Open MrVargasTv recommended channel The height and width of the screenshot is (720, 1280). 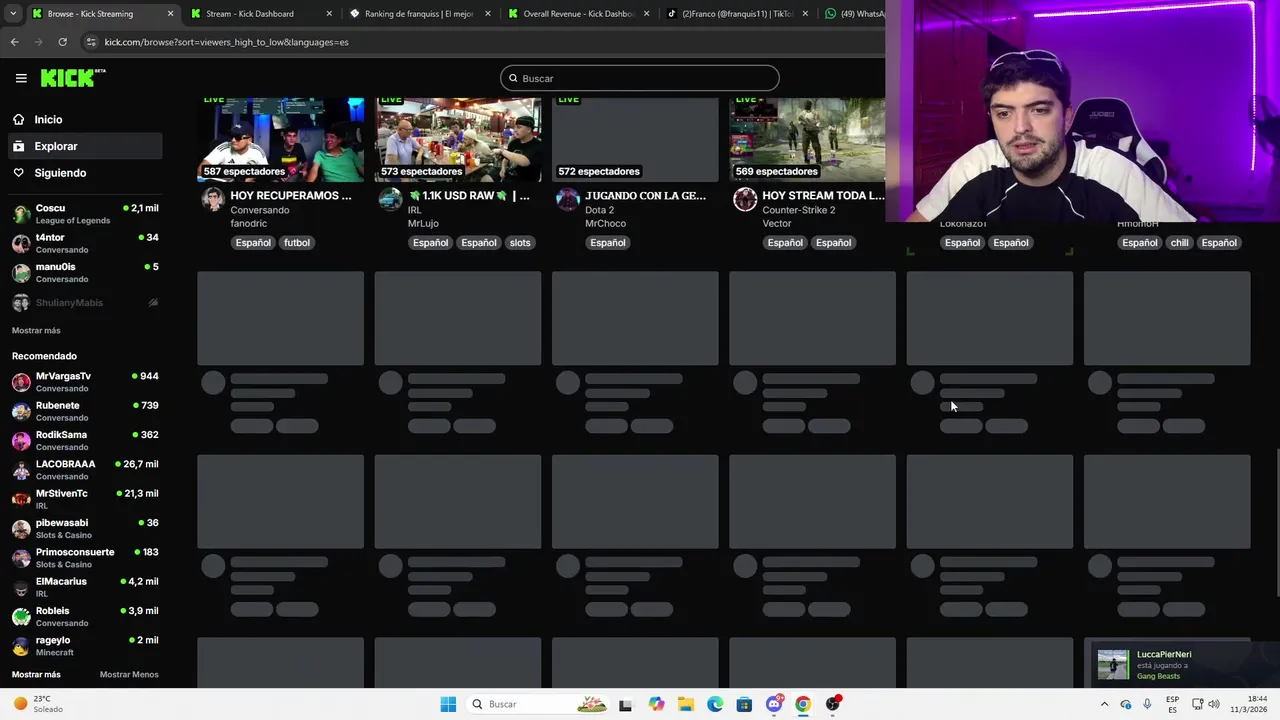point(85,382)
